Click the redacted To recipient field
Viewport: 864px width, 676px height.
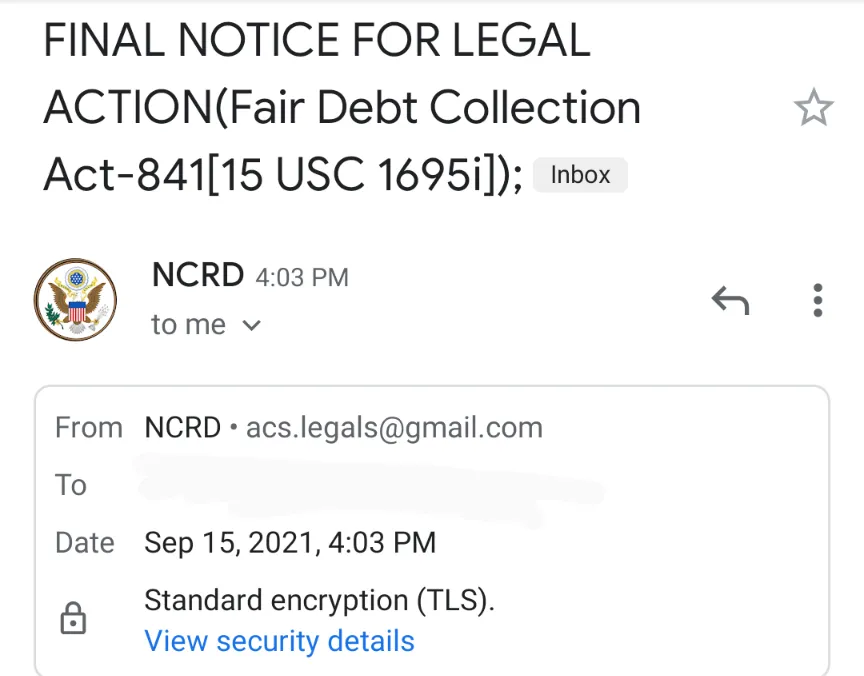tap(371, 487)
